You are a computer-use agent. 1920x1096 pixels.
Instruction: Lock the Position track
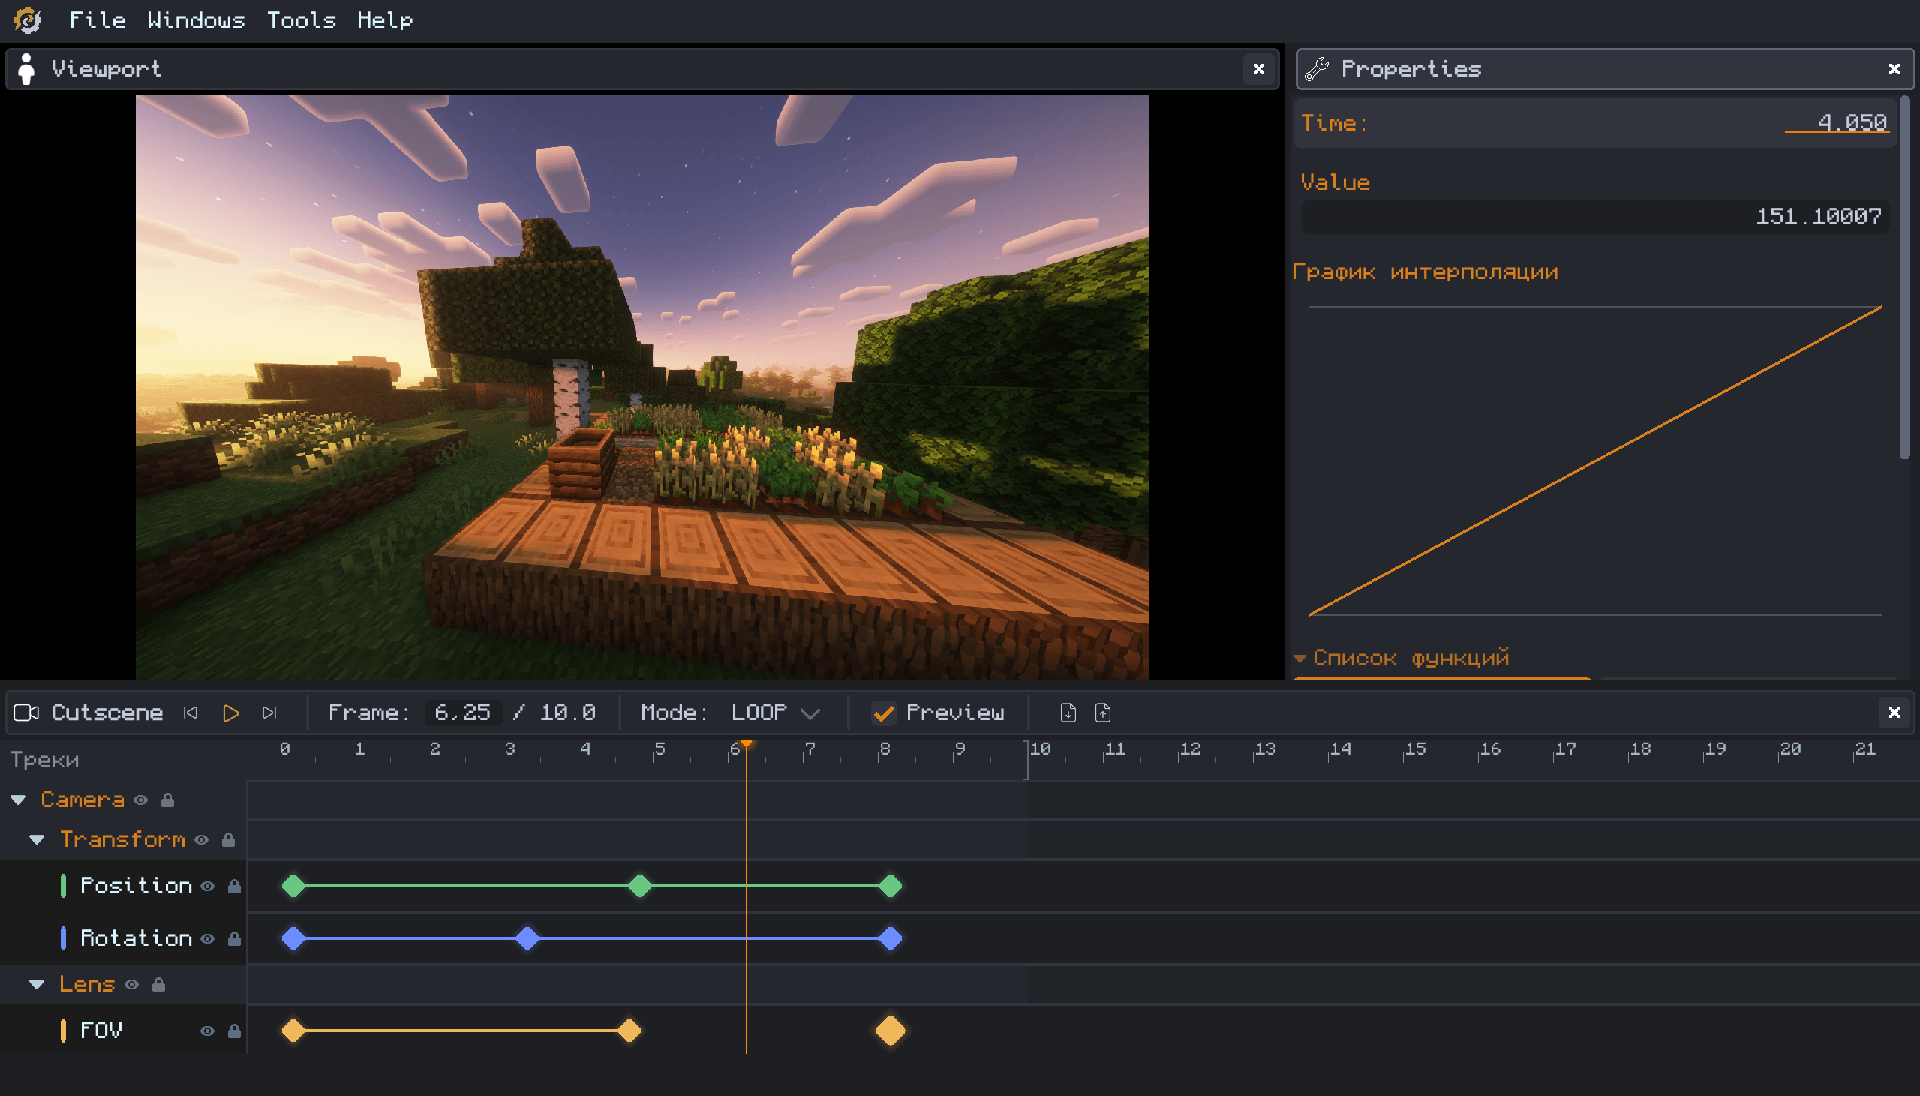click(234, 886)
